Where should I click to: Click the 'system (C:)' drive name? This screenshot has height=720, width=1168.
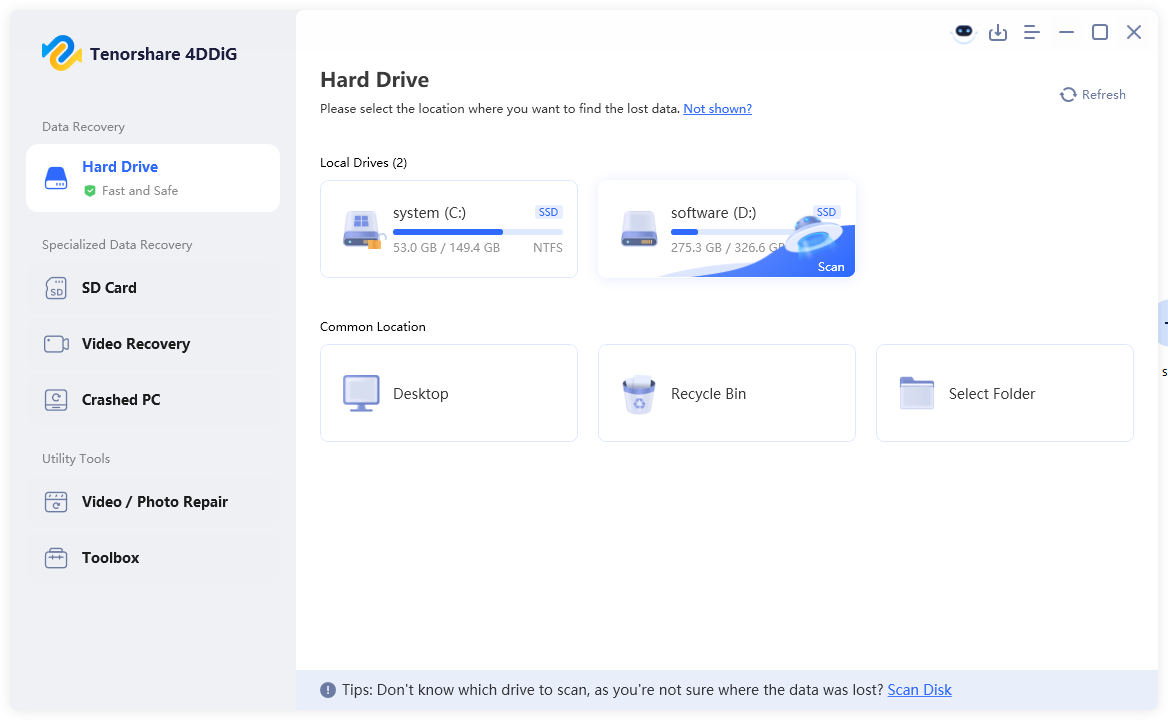click(429, 213)
